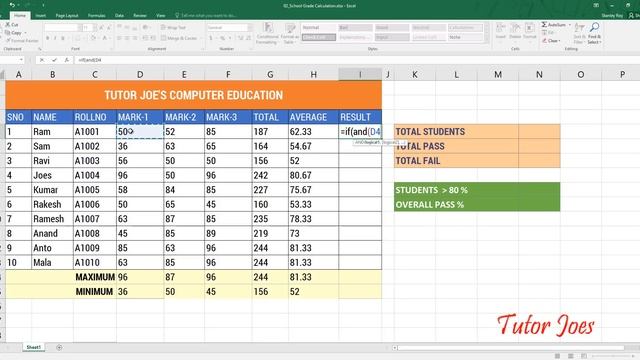Apply the Bad cell style
Screen dimensions: 640x360
click(355, 27)
